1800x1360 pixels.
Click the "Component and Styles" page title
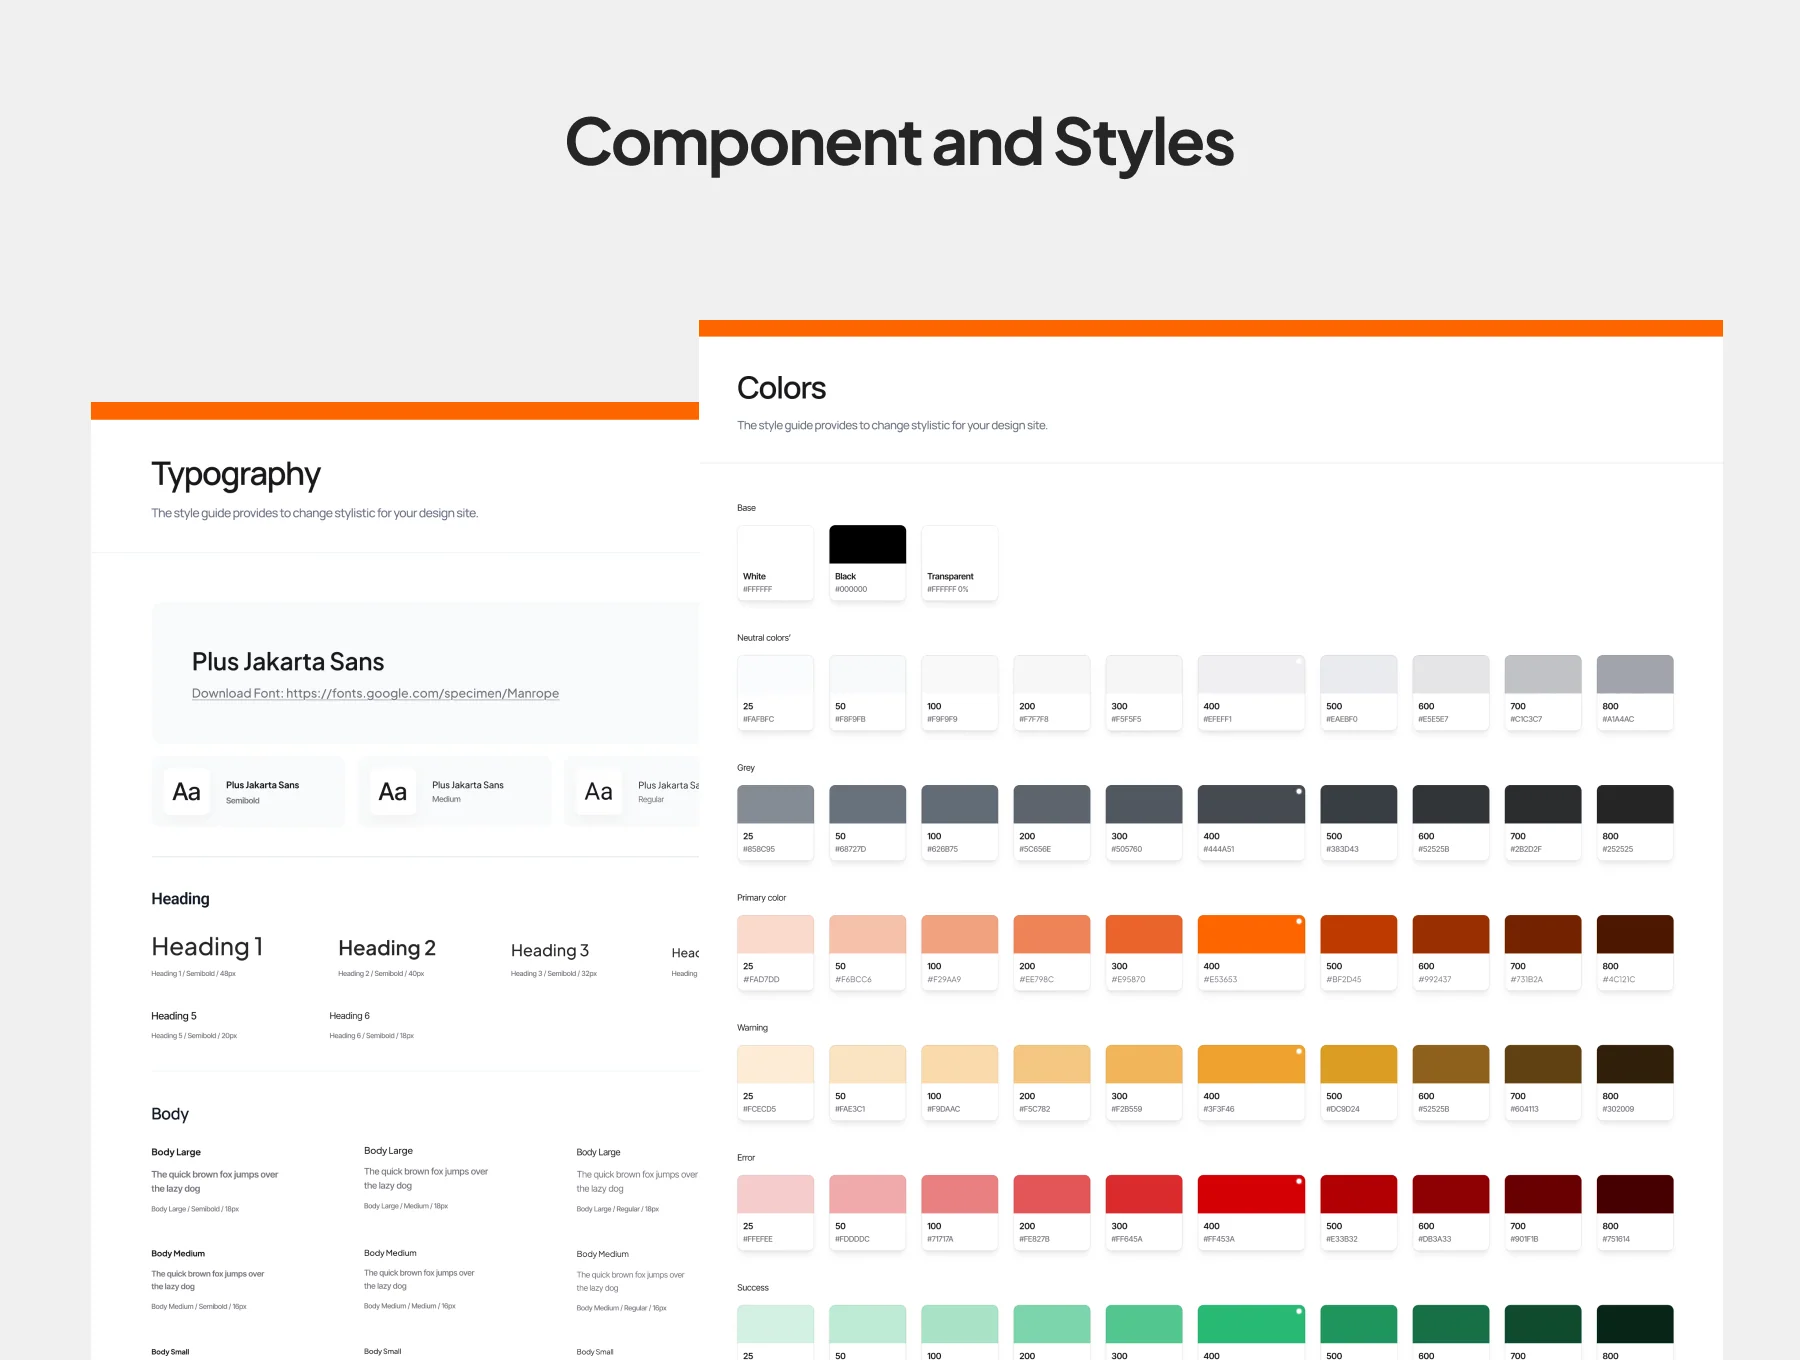tap(900, 142)
